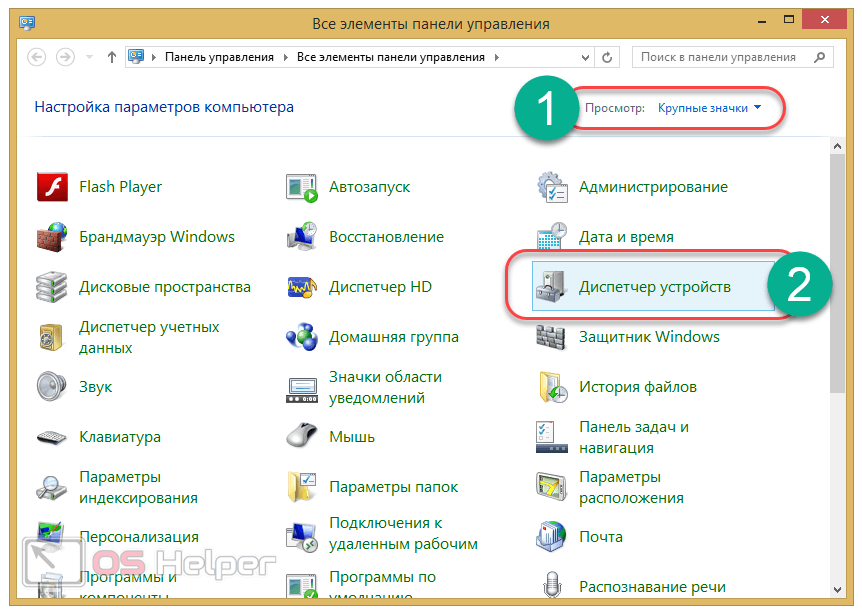The width and height of the screenshot is (862, 613).
Task: Click the Поиск в панели управления search field
Action: tap(718, 58)
